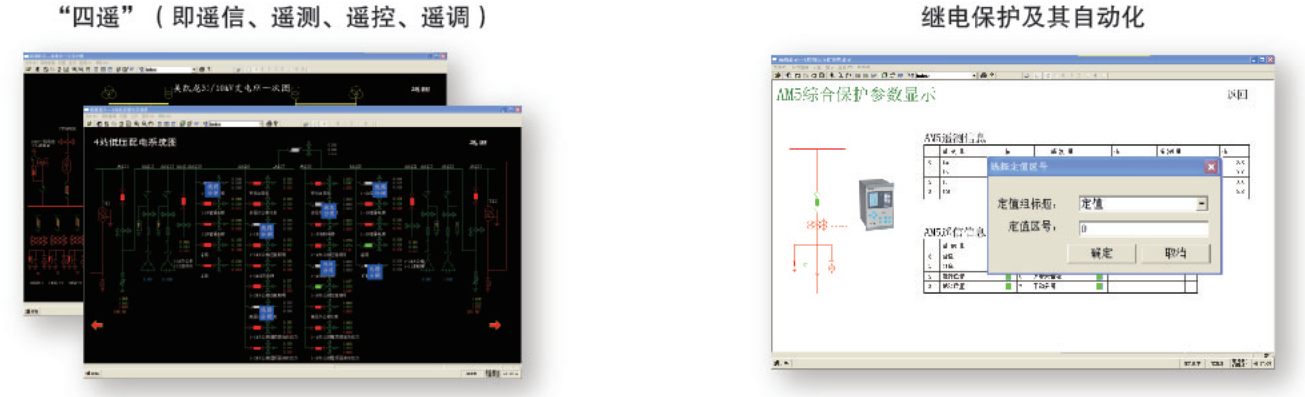
Task: Click the red left arrow navigation icon
Action: coord(97,324)
